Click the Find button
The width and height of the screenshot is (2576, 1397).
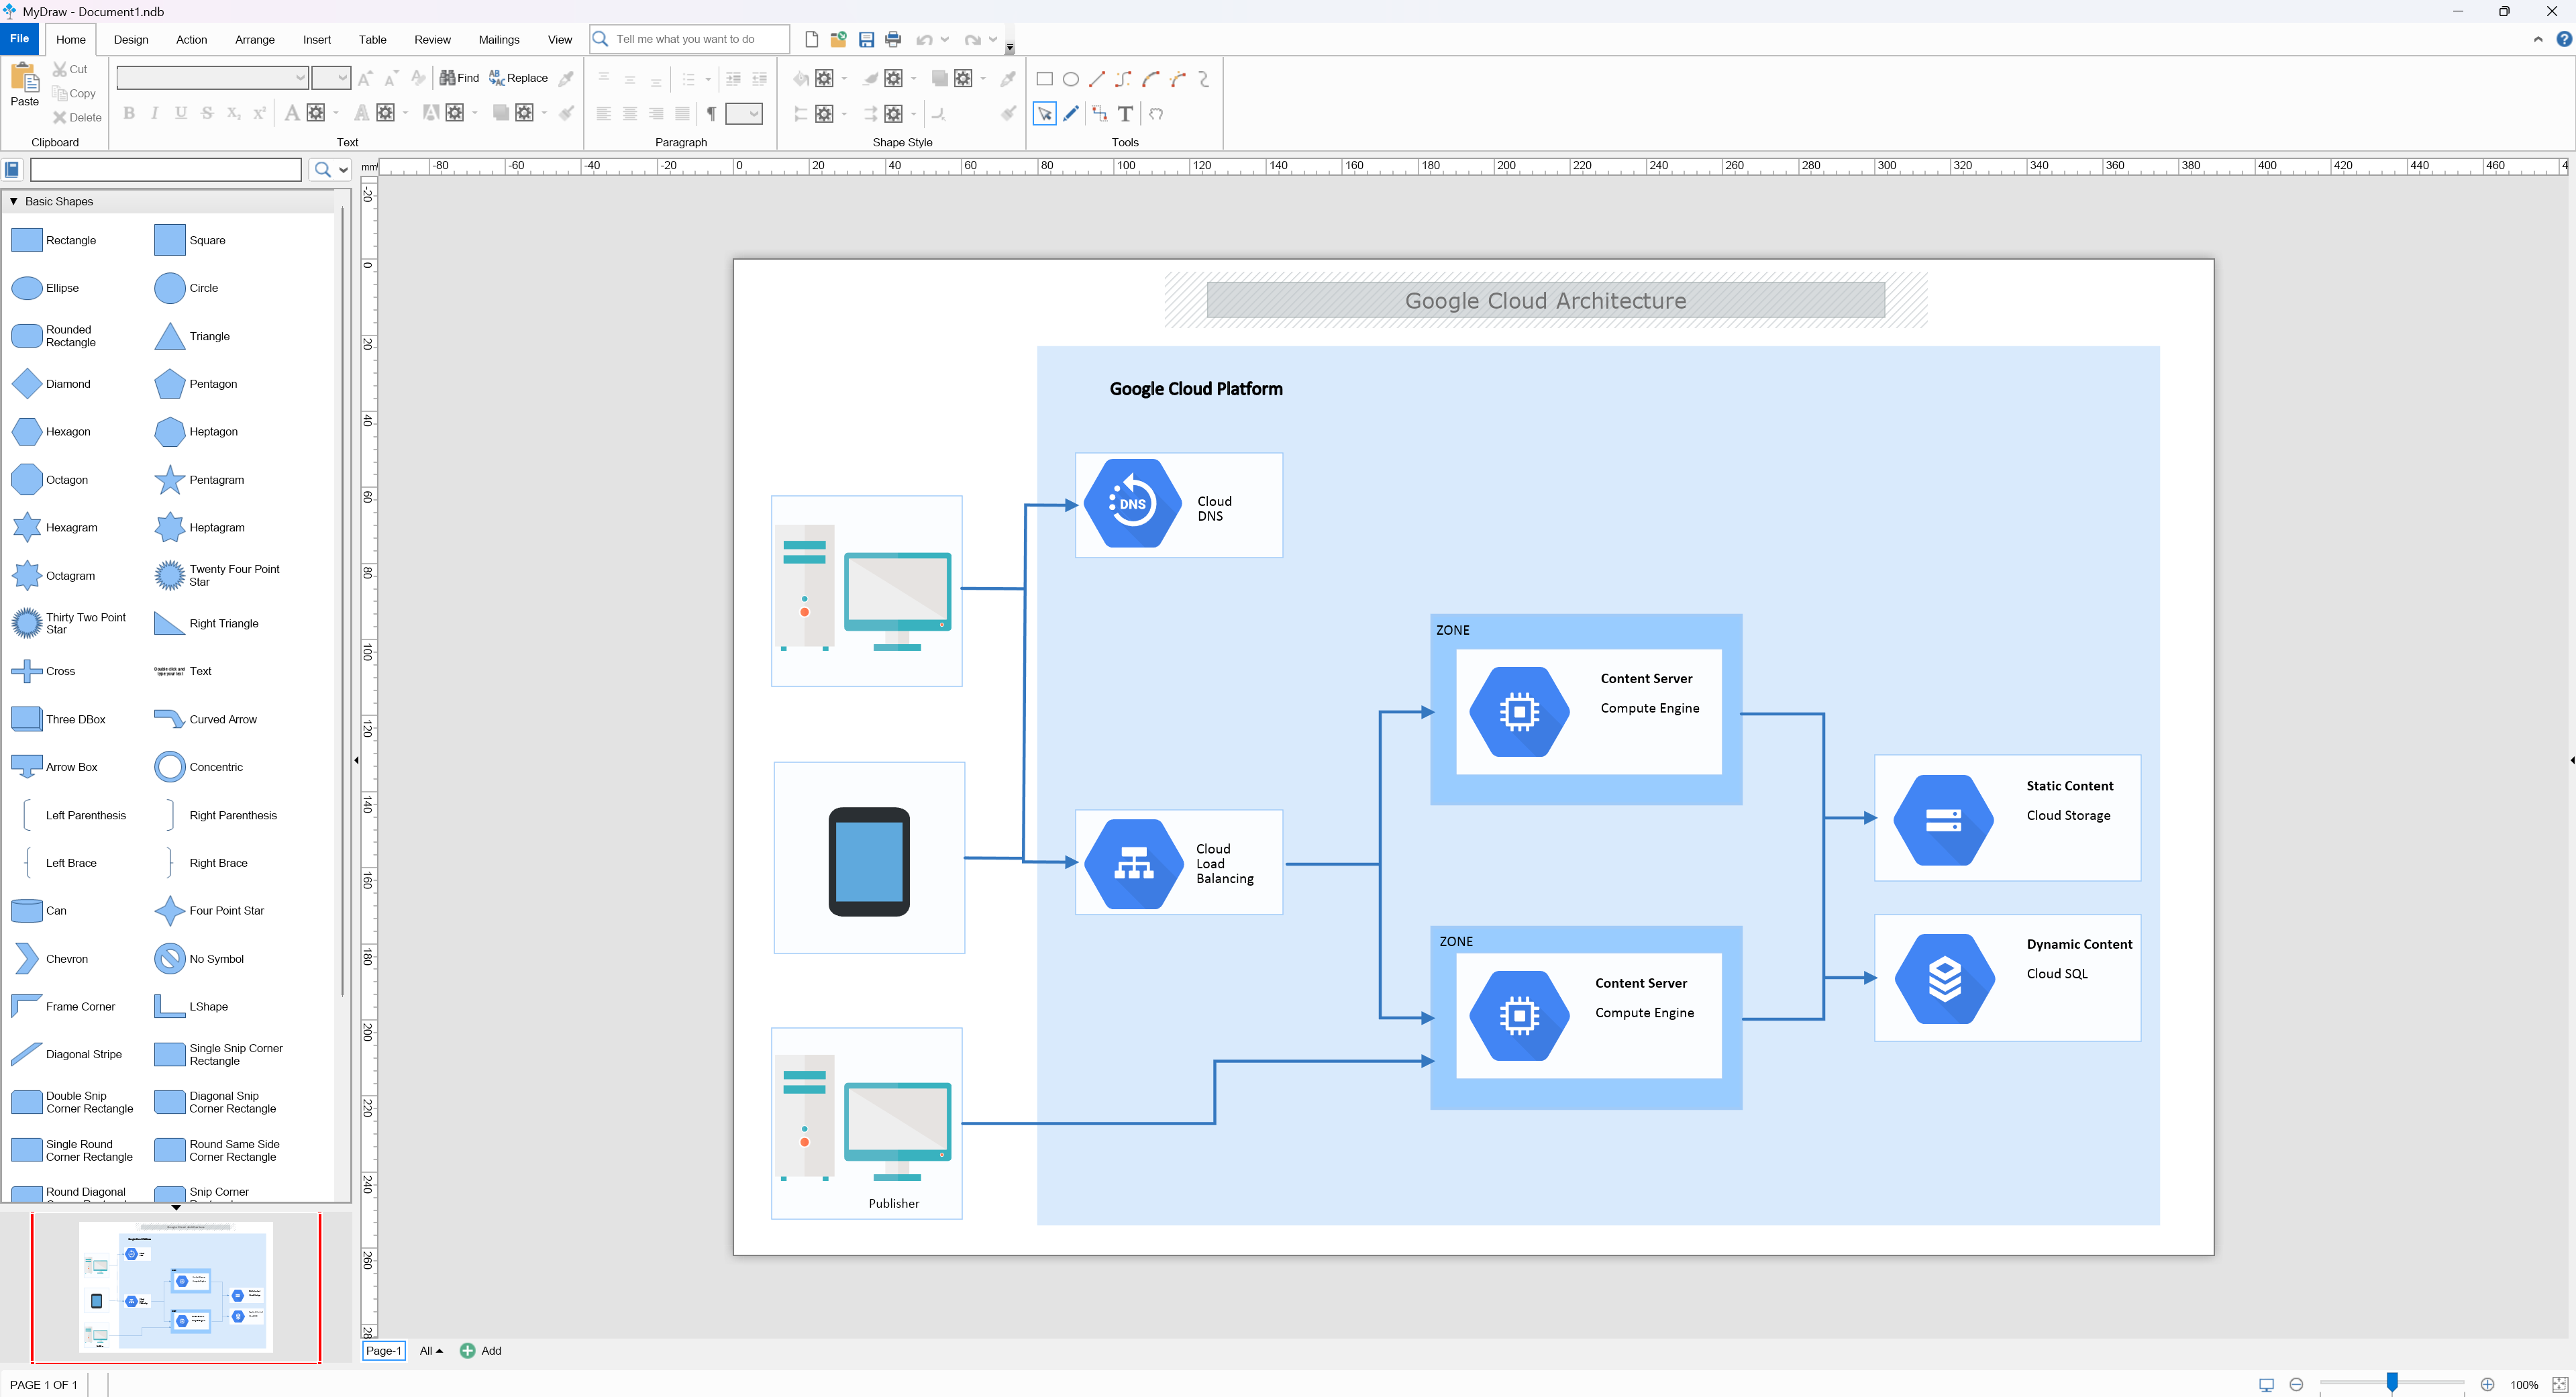point(460,78)
